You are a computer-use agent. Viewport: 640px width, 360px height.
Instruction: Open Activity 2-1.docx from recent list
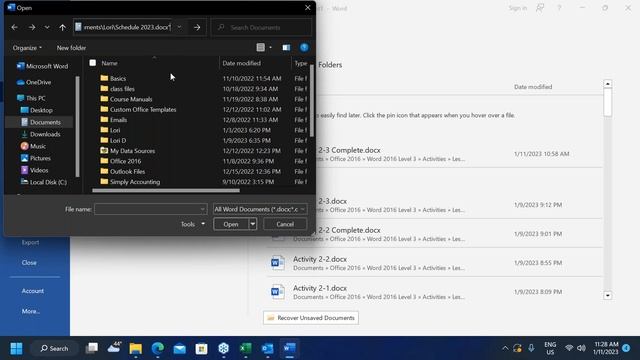pyautogui.click(x=435, y=292)
